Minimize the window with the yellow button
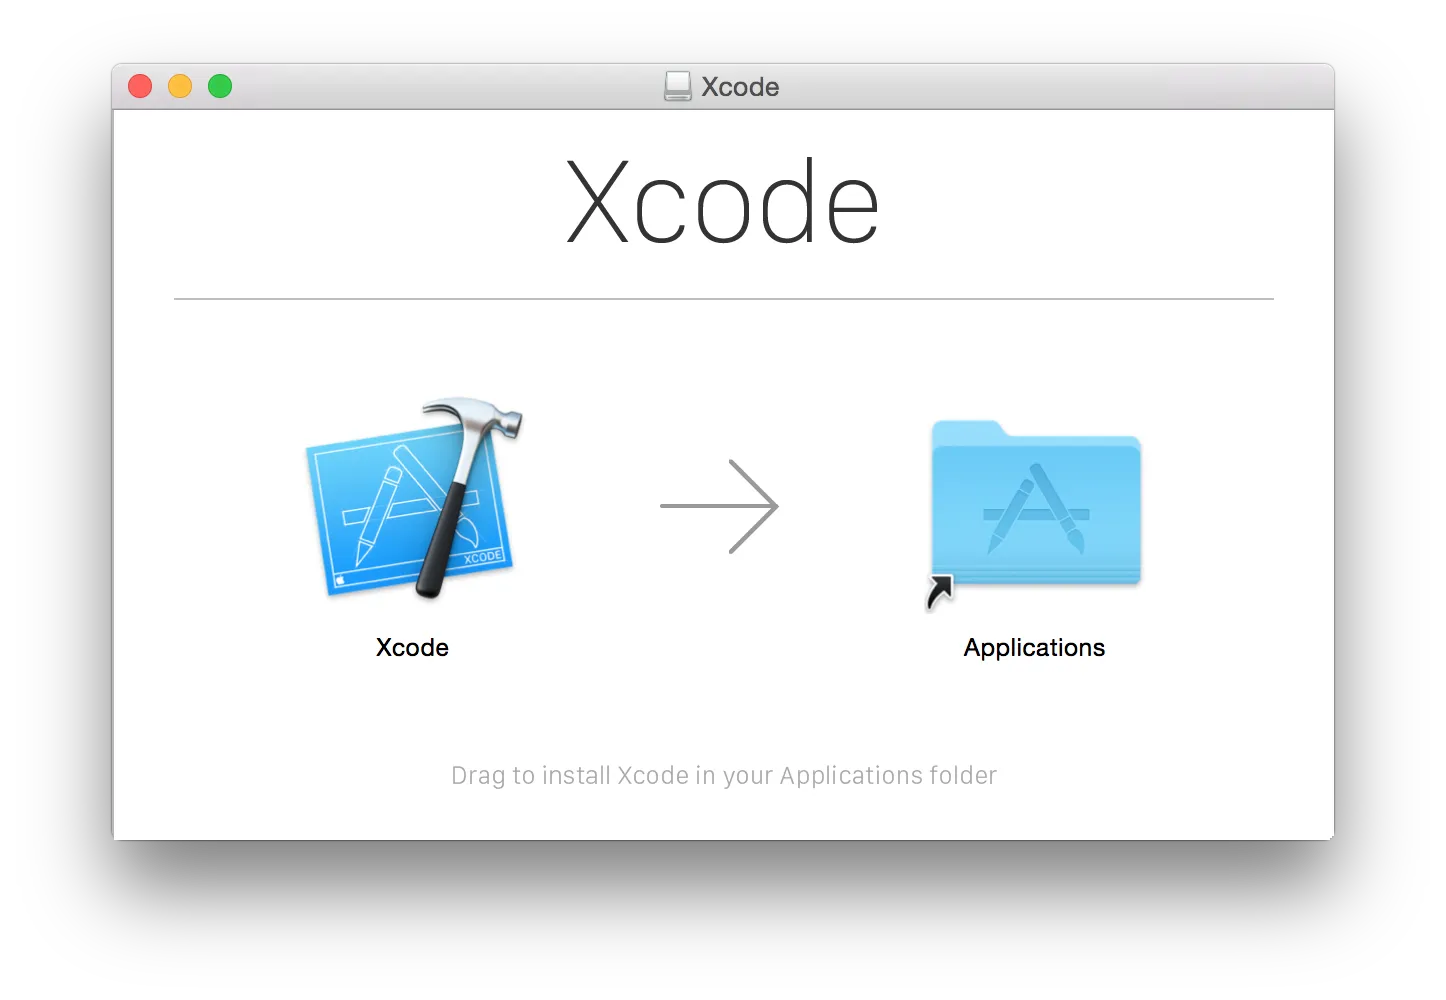The height and width of the screenshot is (1000, 1446). pyautogui.click(x=180, y=87)
